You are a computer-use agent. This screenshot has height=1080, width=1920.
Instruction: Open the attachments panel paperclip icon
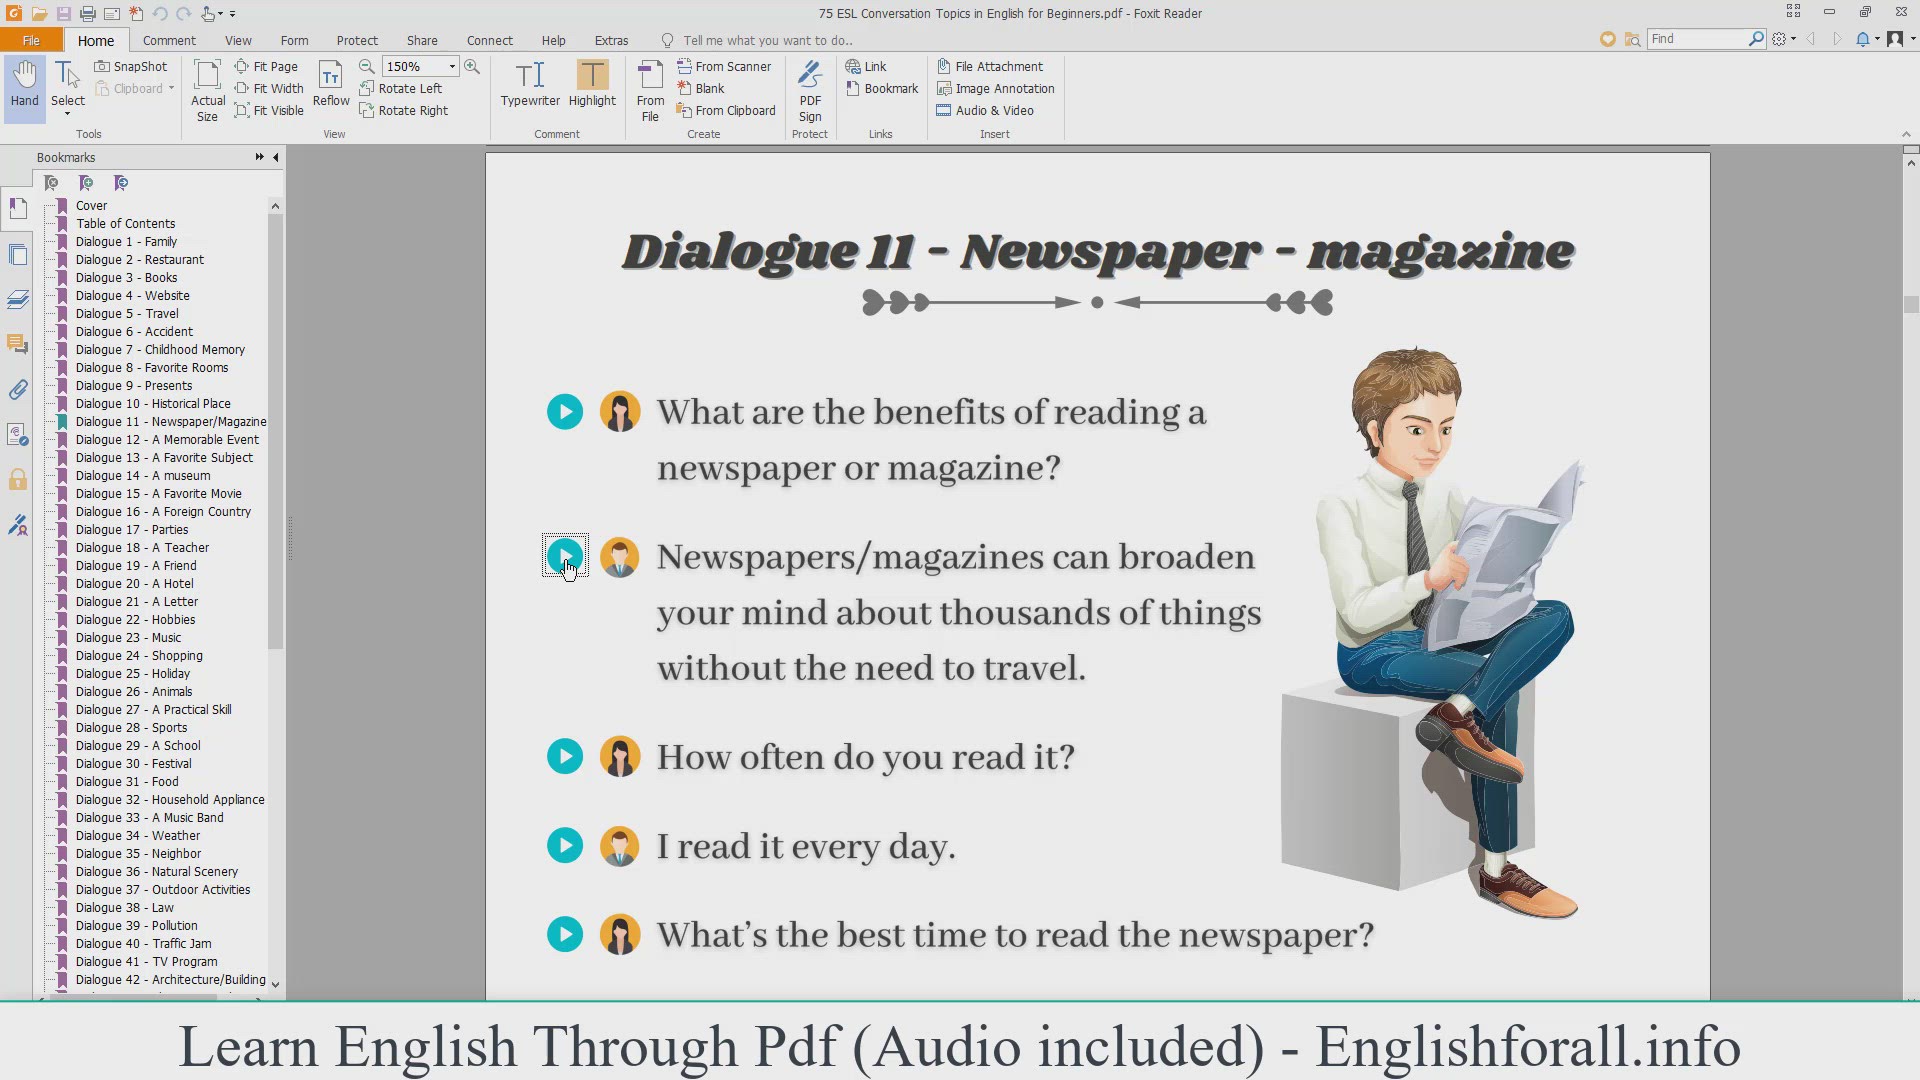(17, 390)
